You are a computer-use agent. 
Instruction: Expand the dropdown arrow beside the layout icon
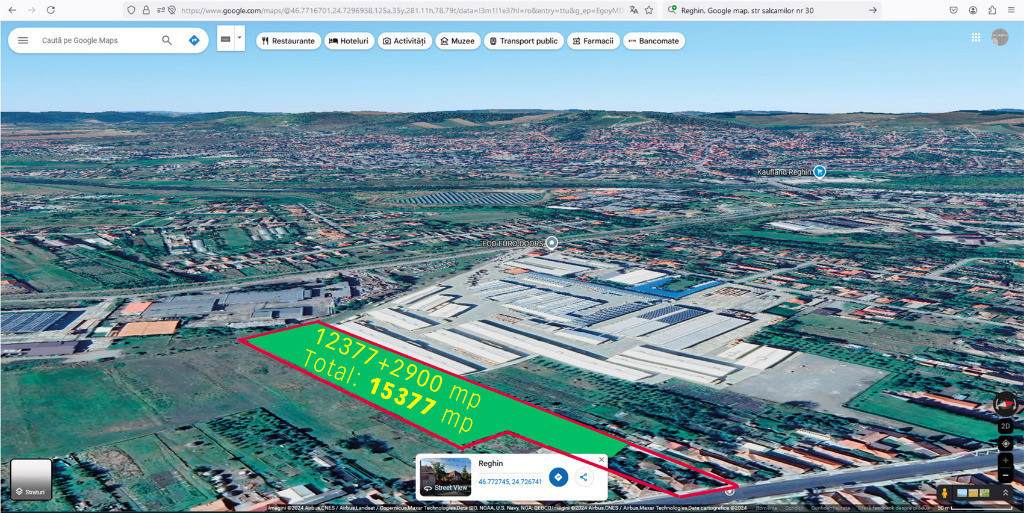point(239,40)
